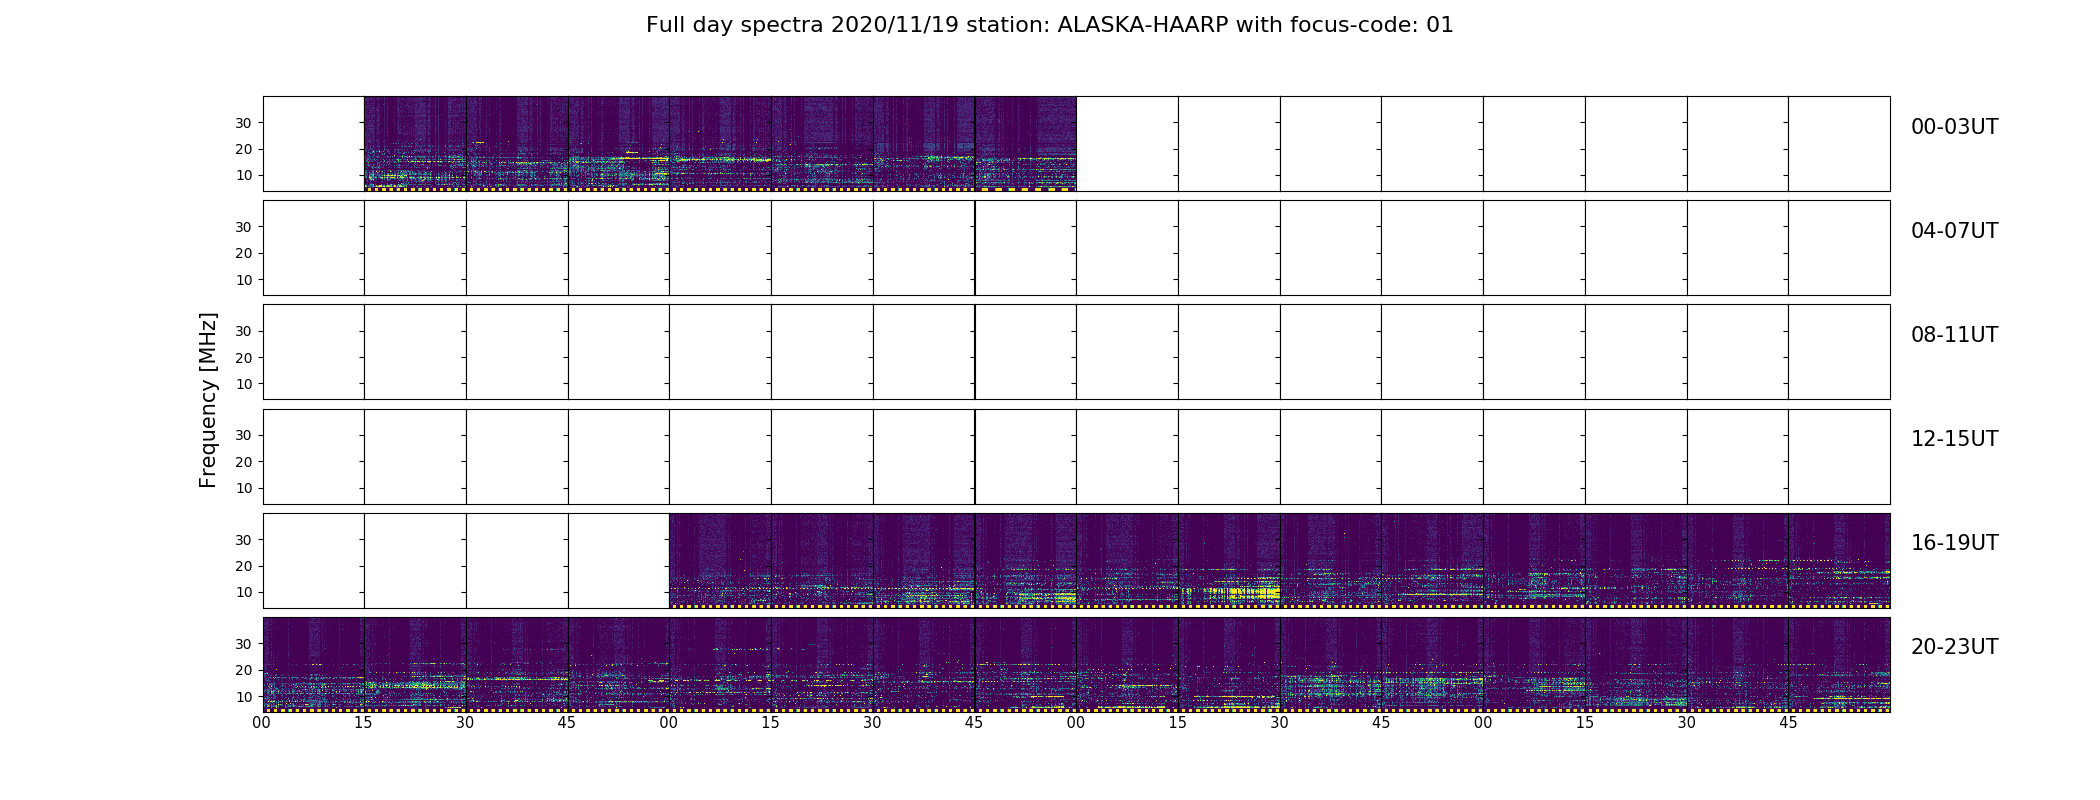Image resolution: width=2100 pixels, height=800 pixels.
Task: Select the 20 MHz tick in the 04-07UT row
Action: tap(243, 253)
